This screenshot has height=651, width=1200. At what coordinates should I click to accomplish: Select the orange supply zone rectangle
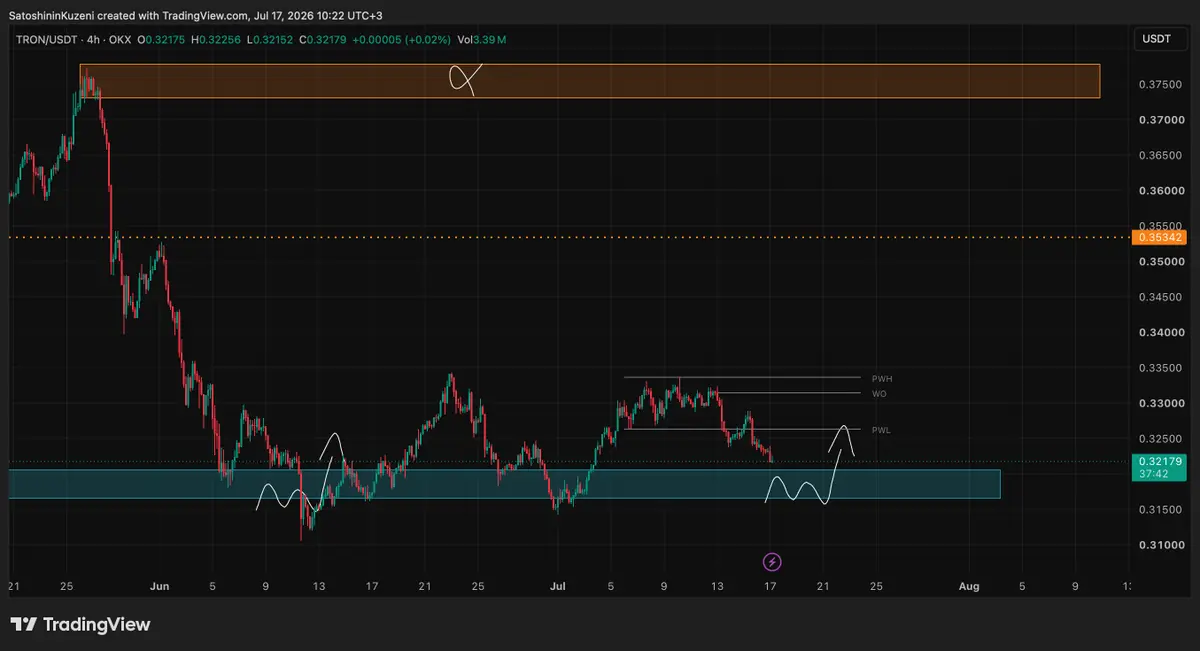[x=590, y=81]
